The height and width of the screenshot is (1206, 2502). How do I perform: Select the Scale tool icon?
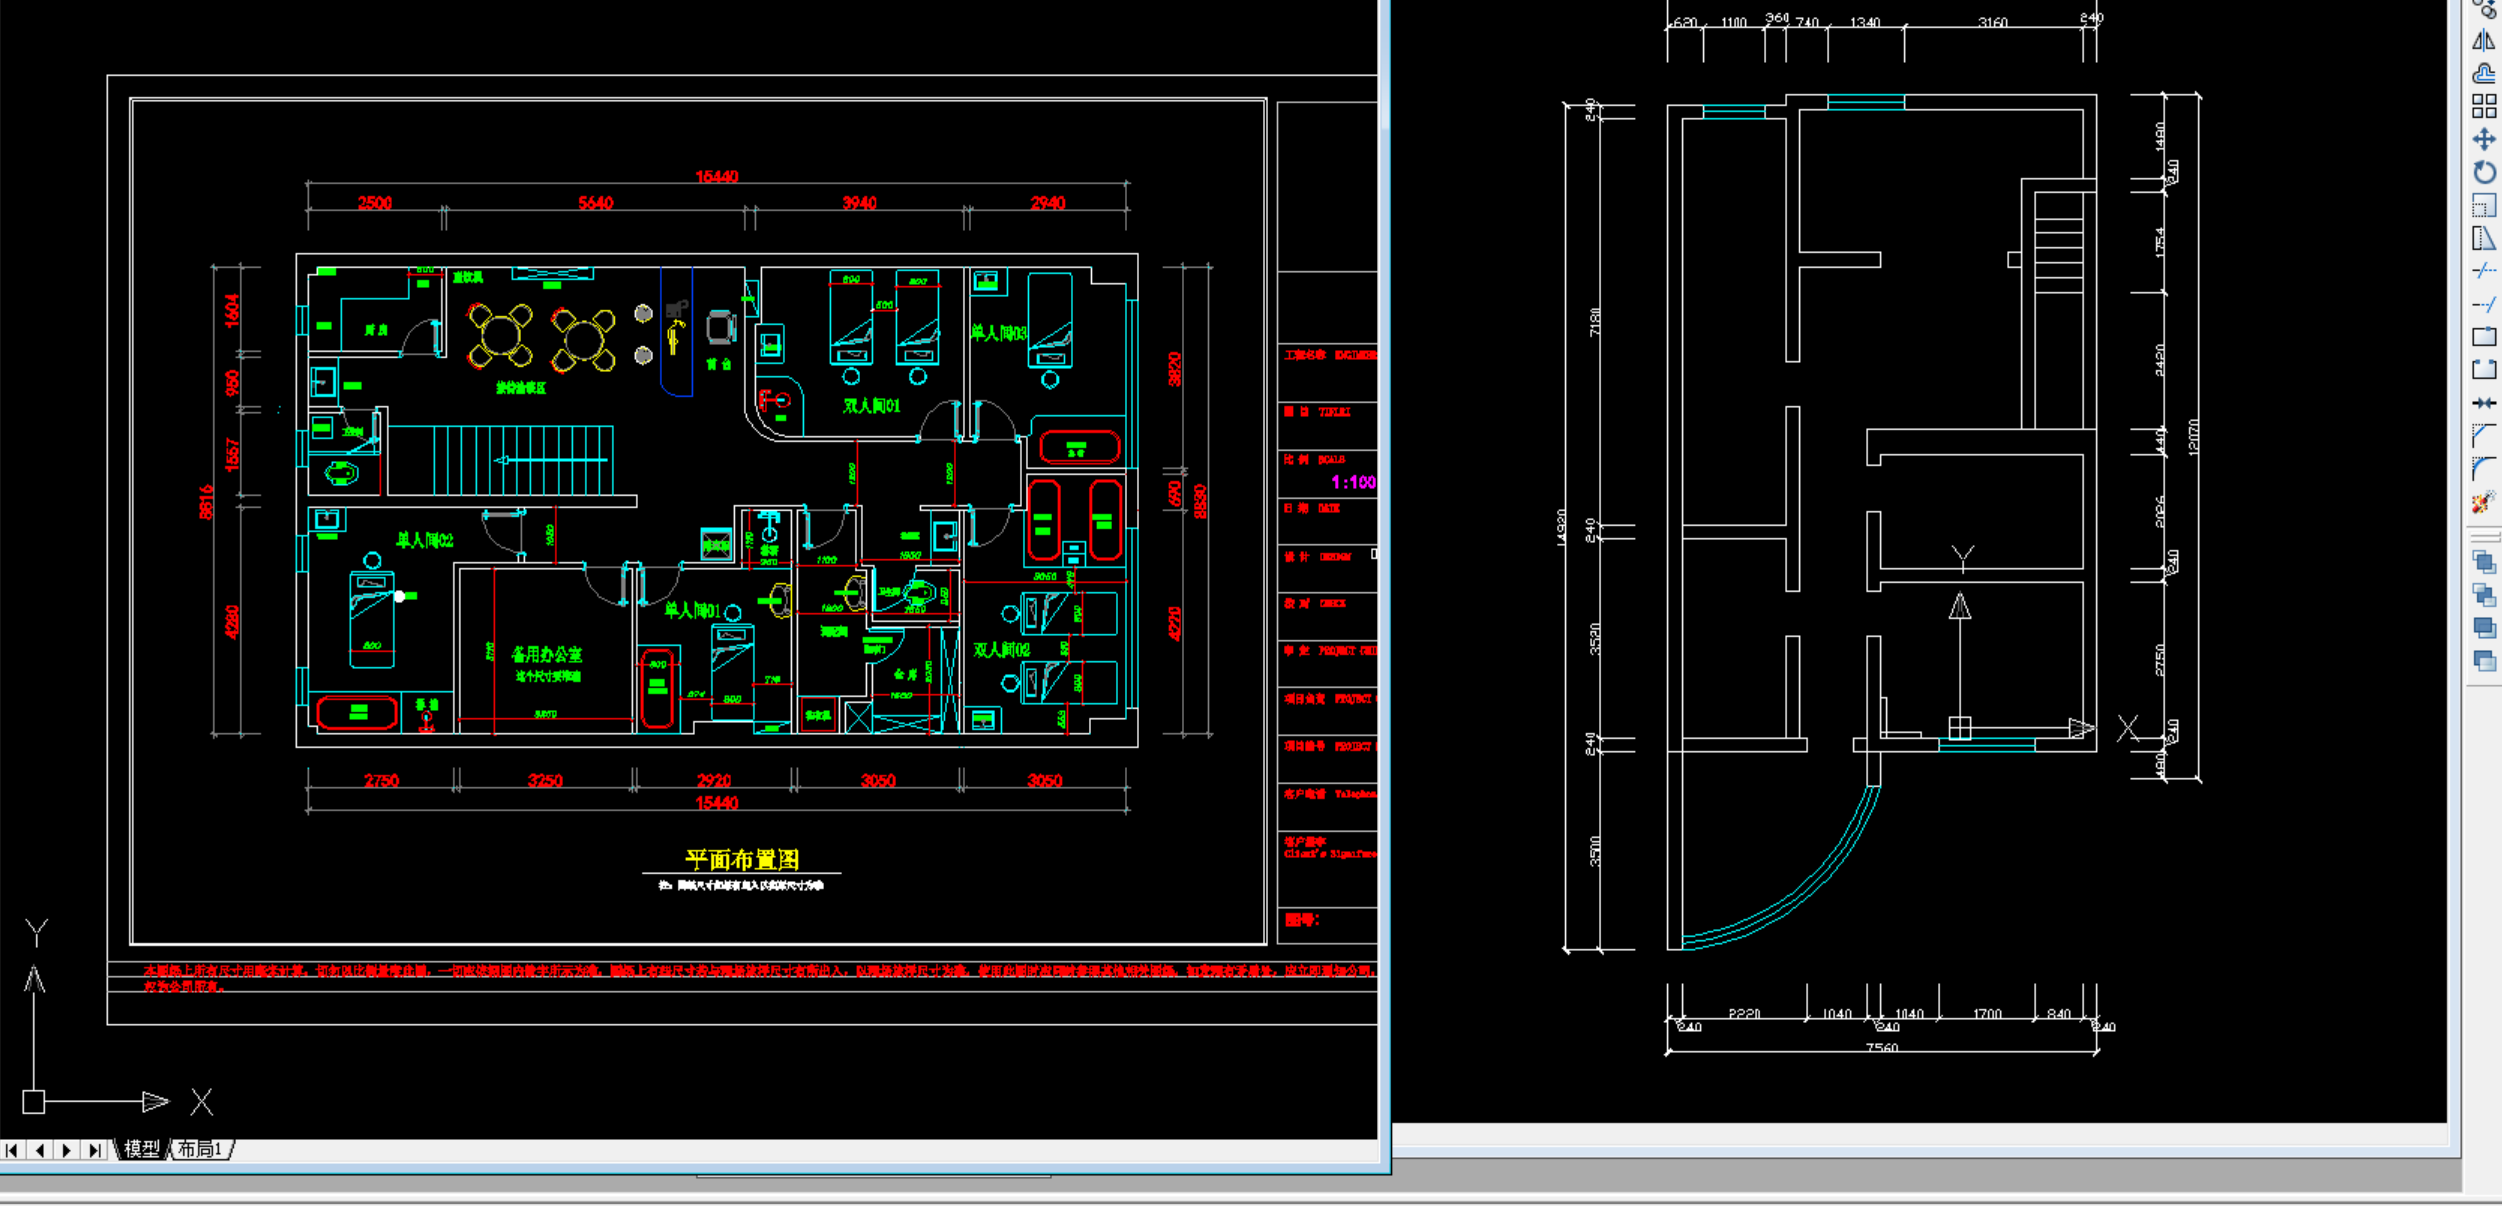tap(2483, 206)
